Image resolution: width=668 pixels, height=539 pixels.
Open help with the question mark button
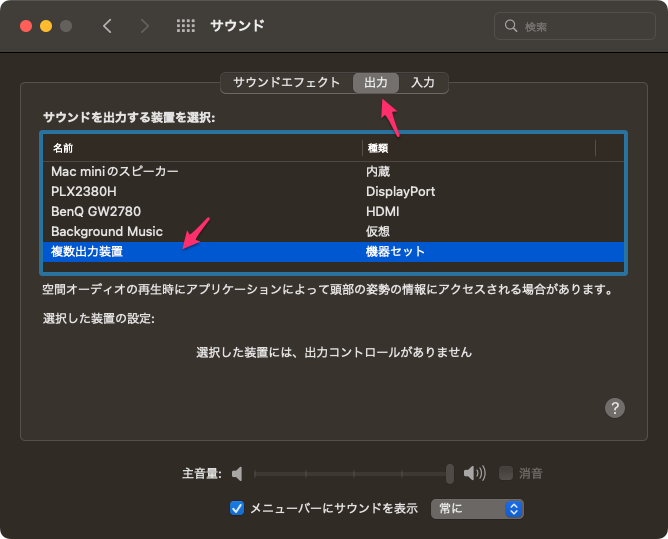click(x=615, y=407)
